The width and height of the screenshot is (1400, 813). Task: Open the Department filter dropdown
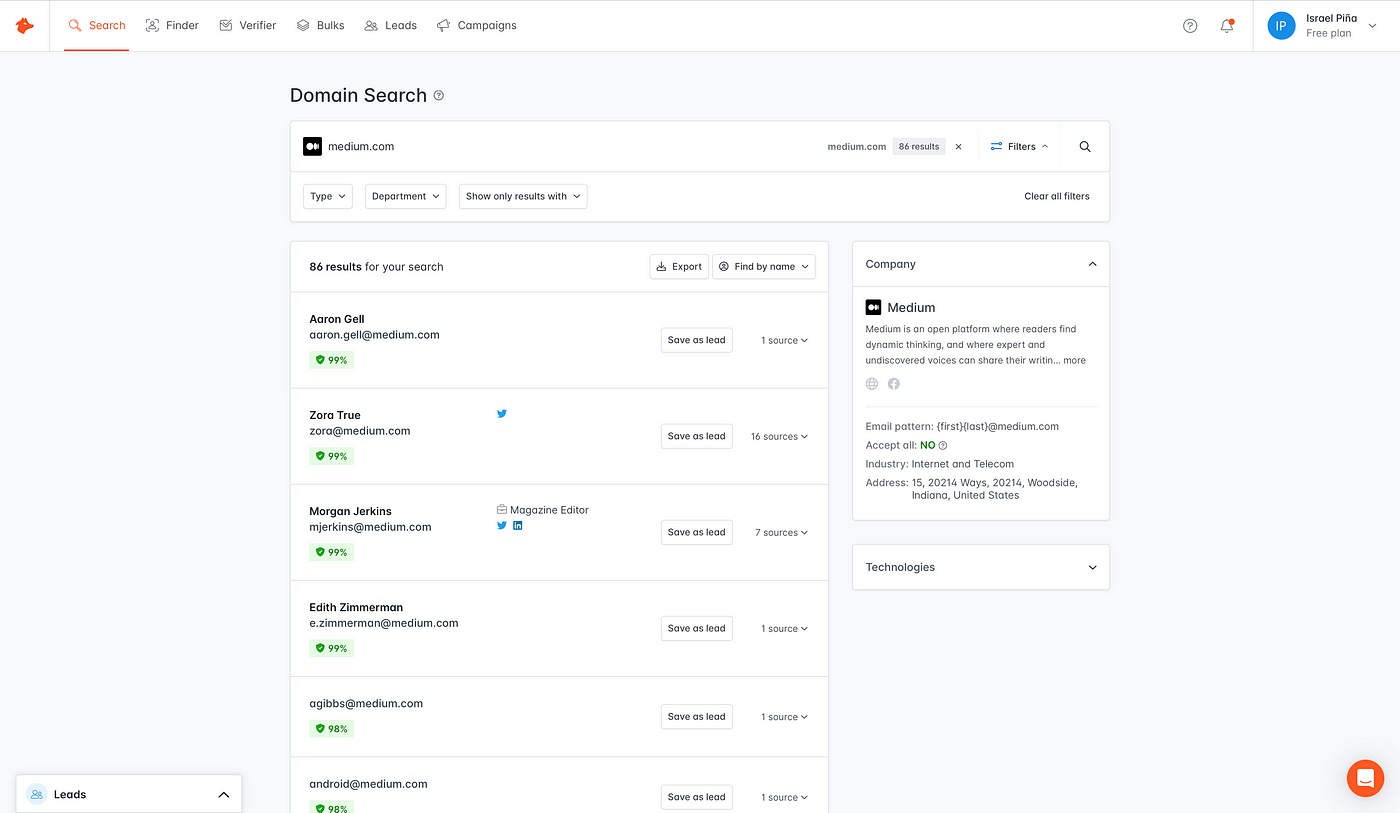pos(405,196)
